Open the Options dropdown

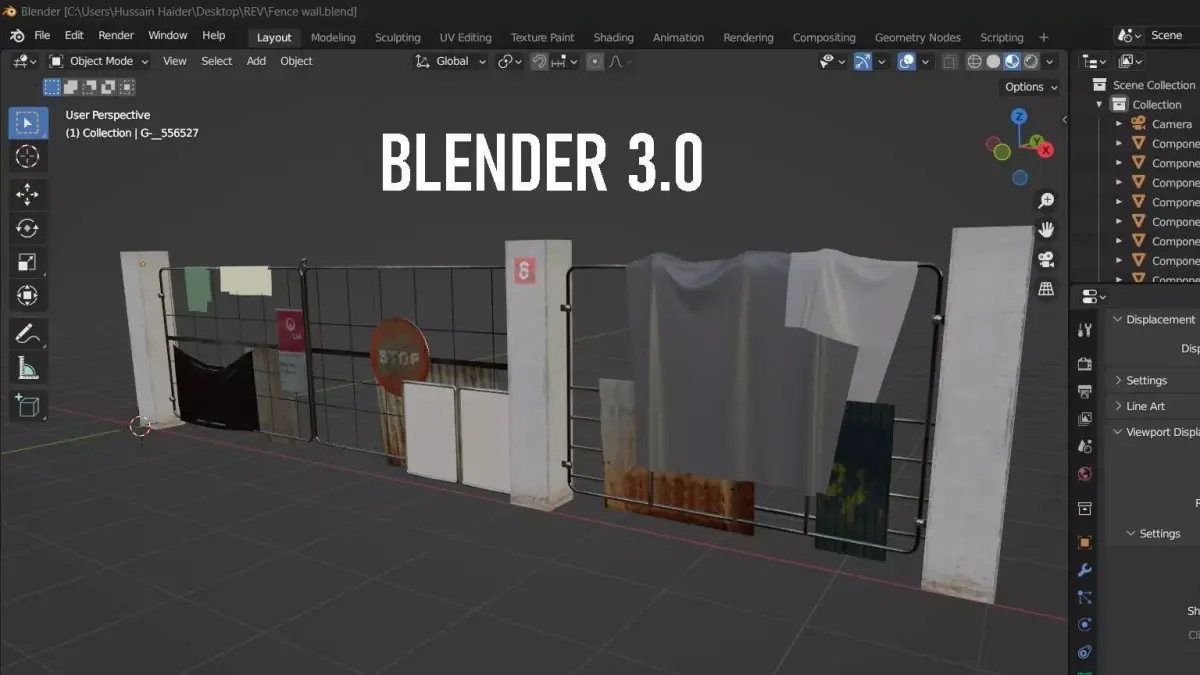click(1030, 87)
